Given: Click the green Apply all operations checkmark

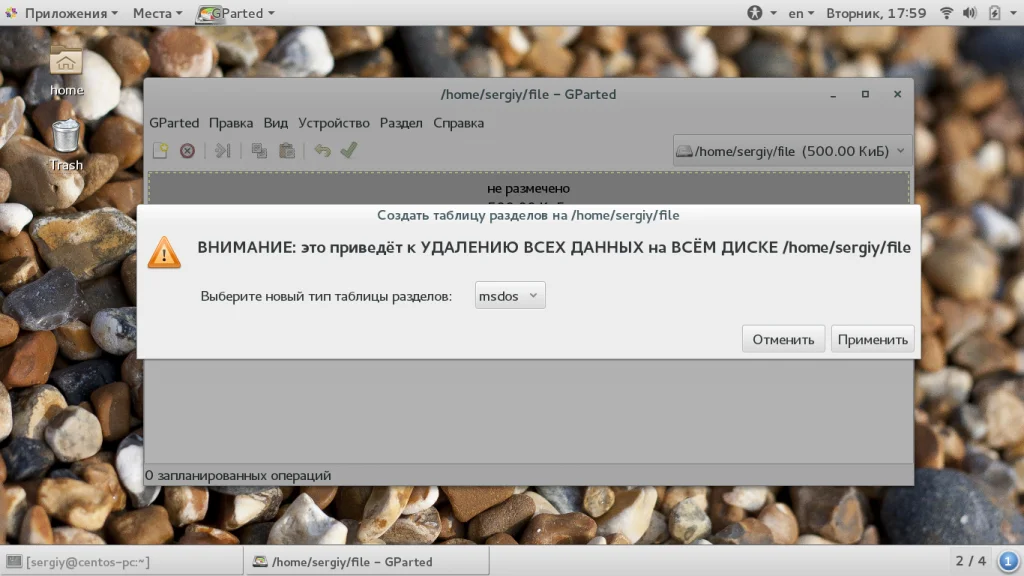Looking at the screenshot, I should coord(349,150).
